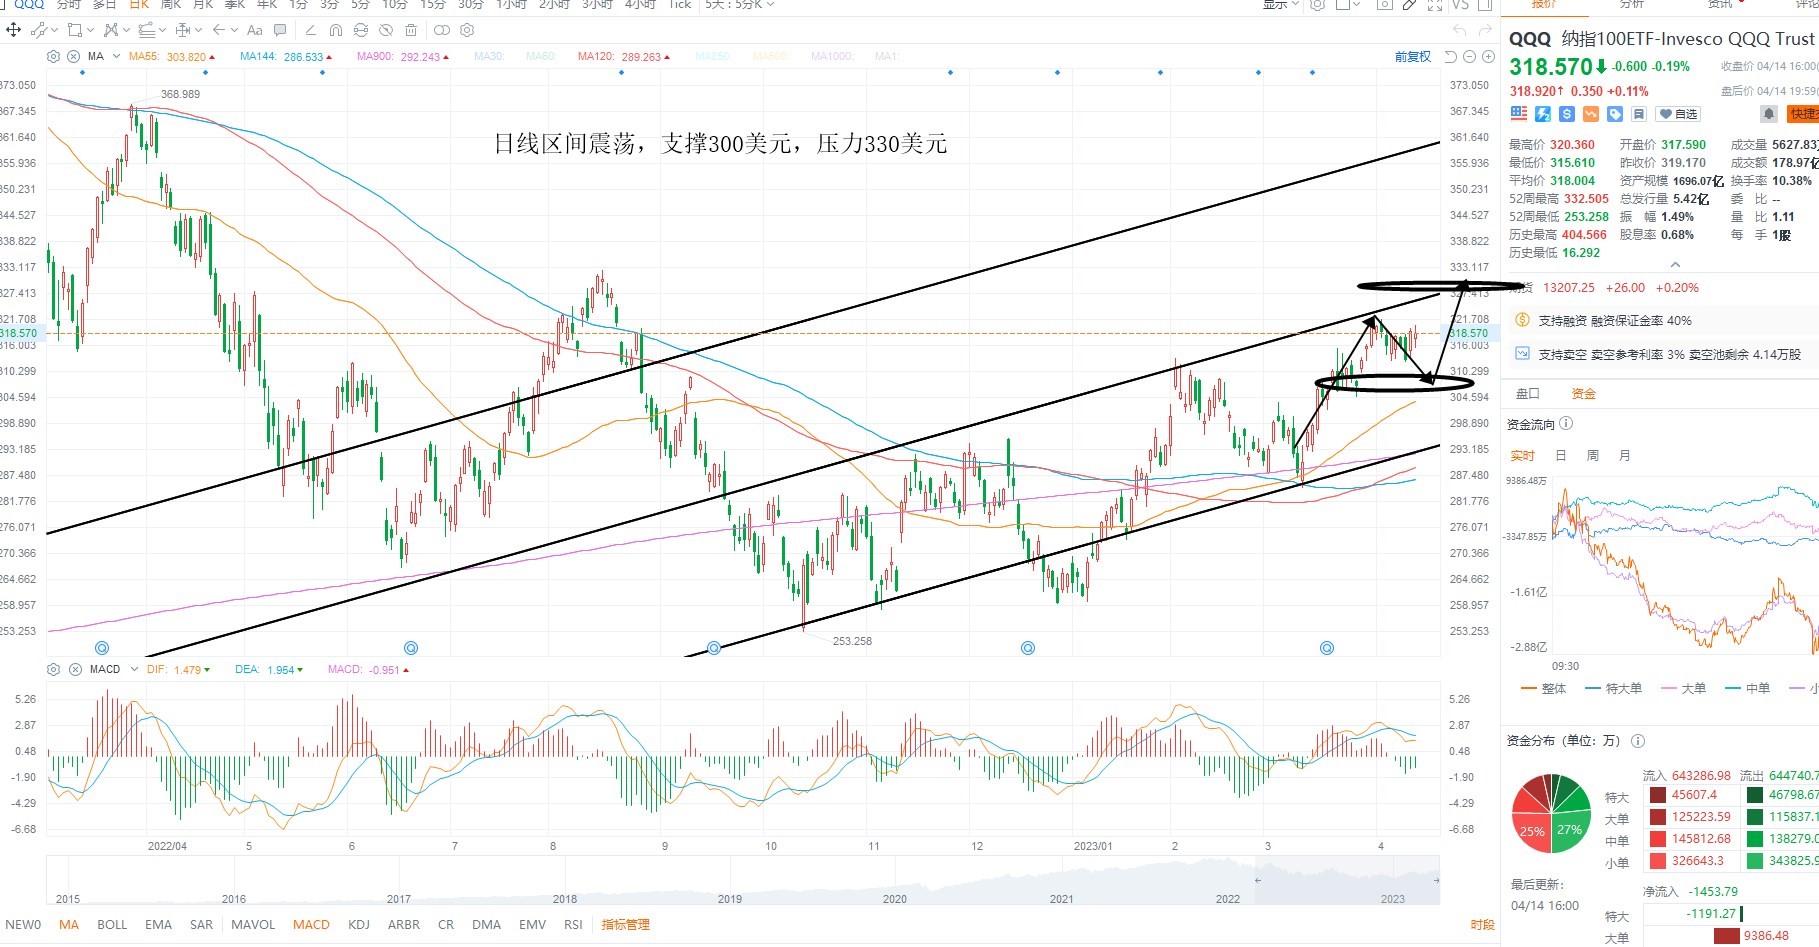
Task: Select BOLL indicator tab at bottom
Action: tap(112, 925)
